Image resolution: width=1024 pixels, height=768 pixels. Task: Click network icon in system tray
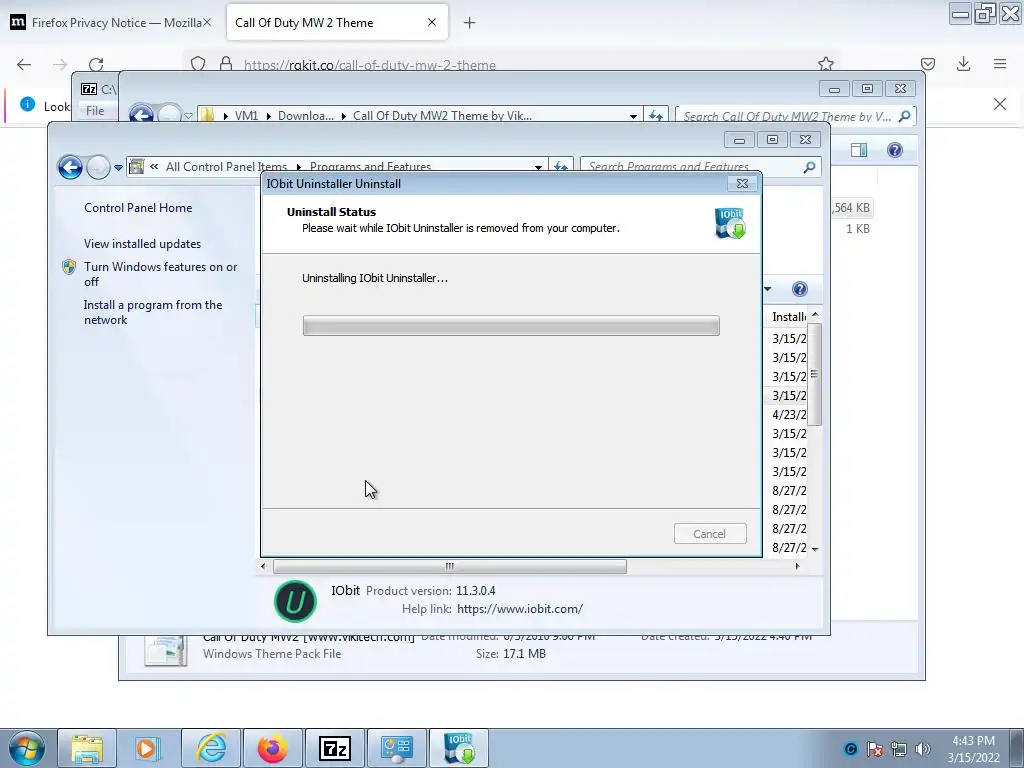point(899,749)
